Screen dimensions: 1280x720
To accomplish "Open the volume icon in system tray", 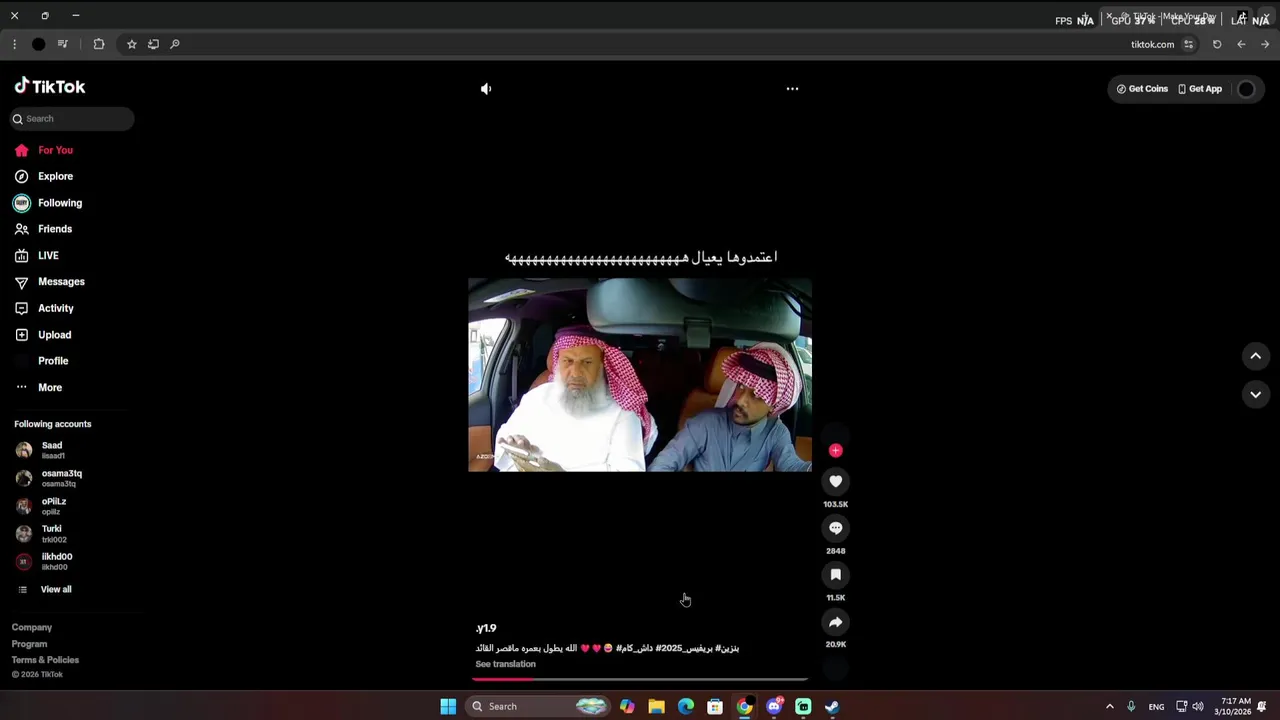I will click(x=1198, y=706).
